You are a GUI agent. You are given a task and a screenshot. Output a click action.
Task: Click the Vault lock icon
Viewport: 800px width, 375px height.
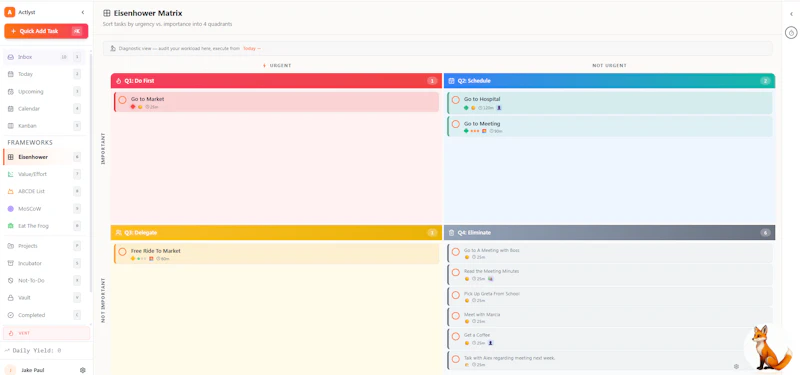11,297
